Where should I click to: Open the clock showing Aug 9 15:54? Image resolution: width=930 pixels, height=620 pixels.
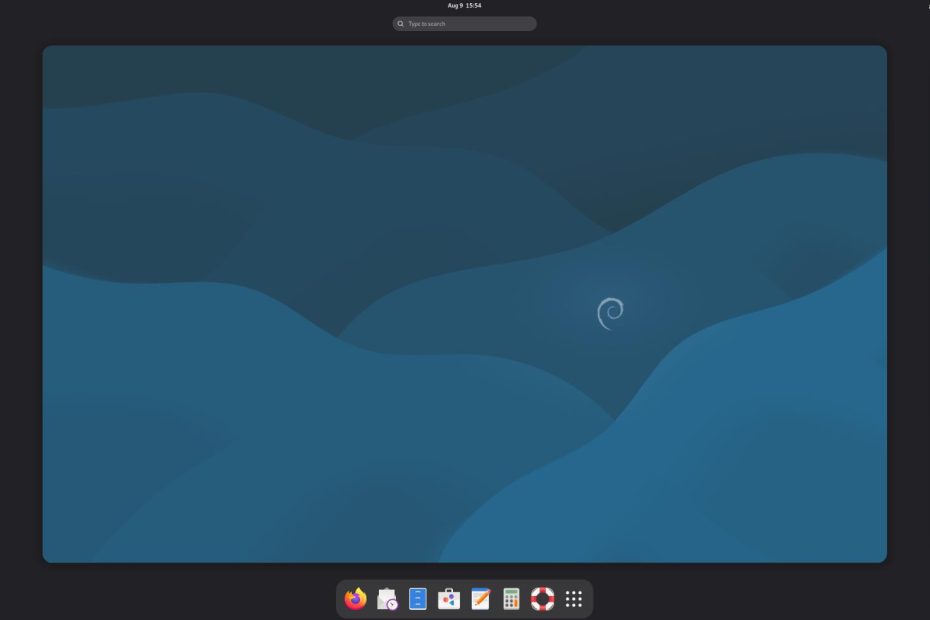464,5
